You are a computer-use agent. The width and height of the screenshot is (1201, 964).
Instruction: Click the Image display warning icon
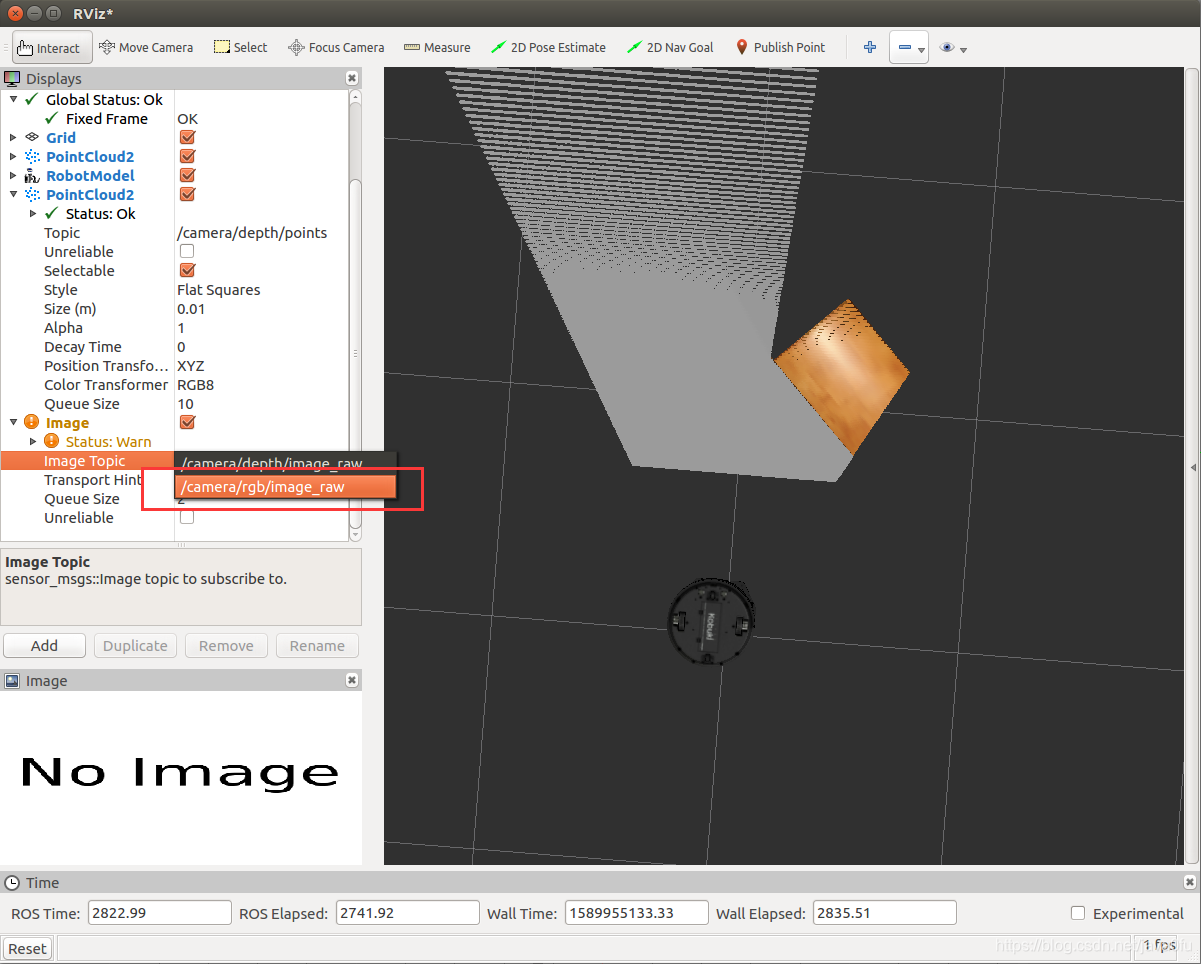point(32,422)
